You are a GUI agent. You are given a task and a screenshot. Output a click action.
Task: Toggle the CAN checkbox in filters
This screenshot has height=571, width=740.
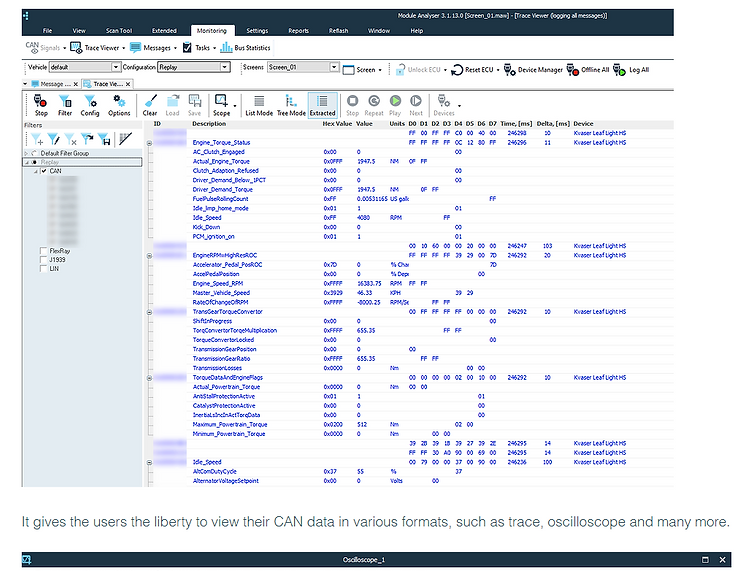click(x=44, y=171)
